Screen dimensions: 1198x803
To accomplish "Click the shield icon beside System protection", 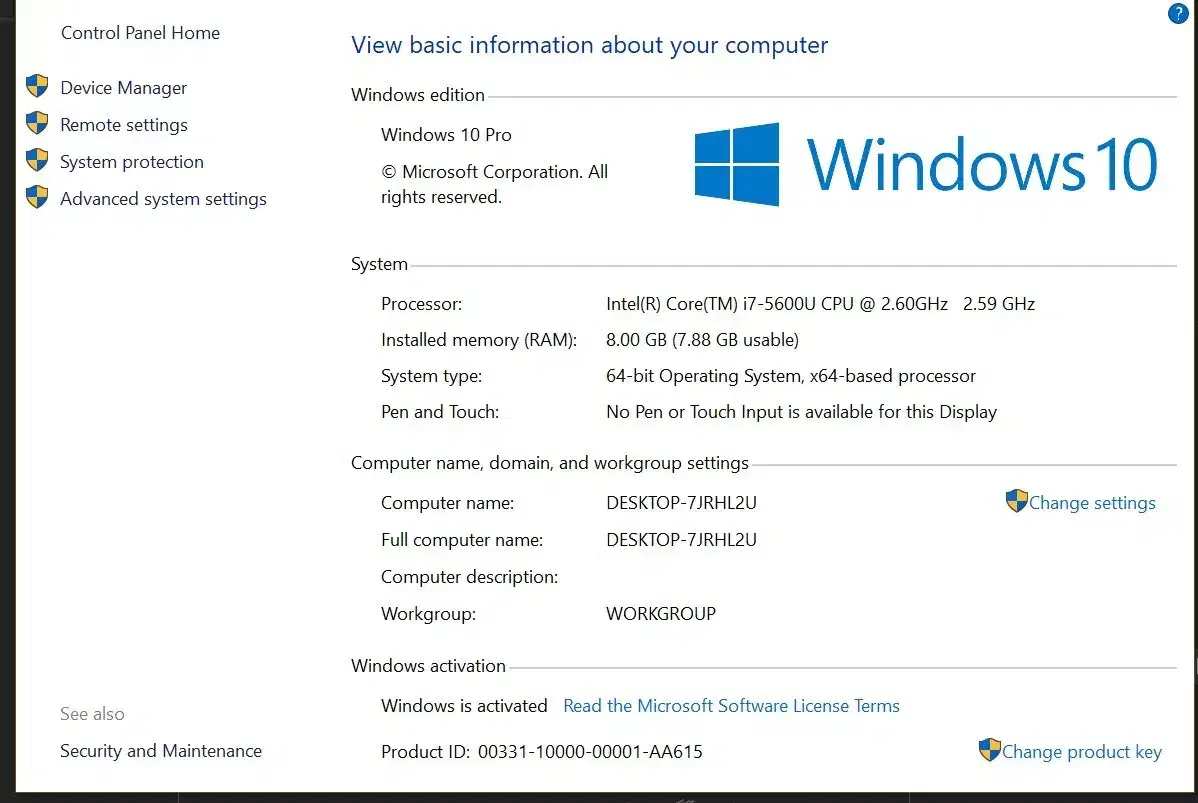I will click(x=37, y=161).
